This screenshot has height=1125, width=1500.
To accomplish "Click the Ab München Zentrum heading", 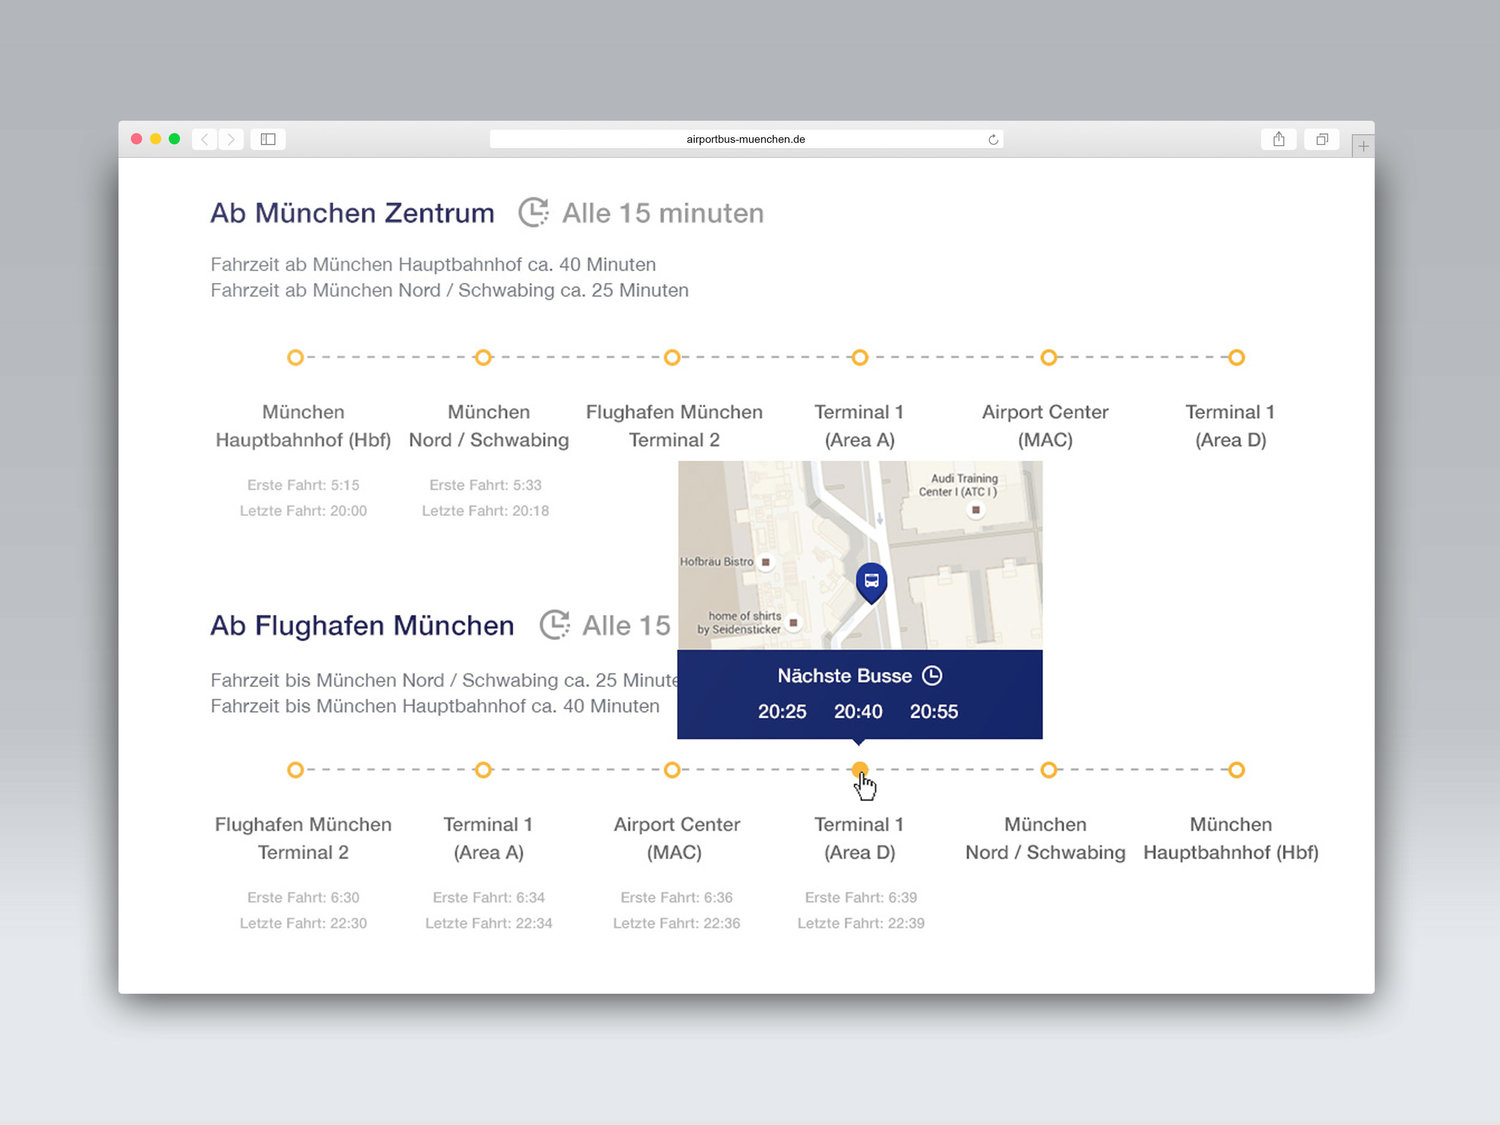I will 352,213.
